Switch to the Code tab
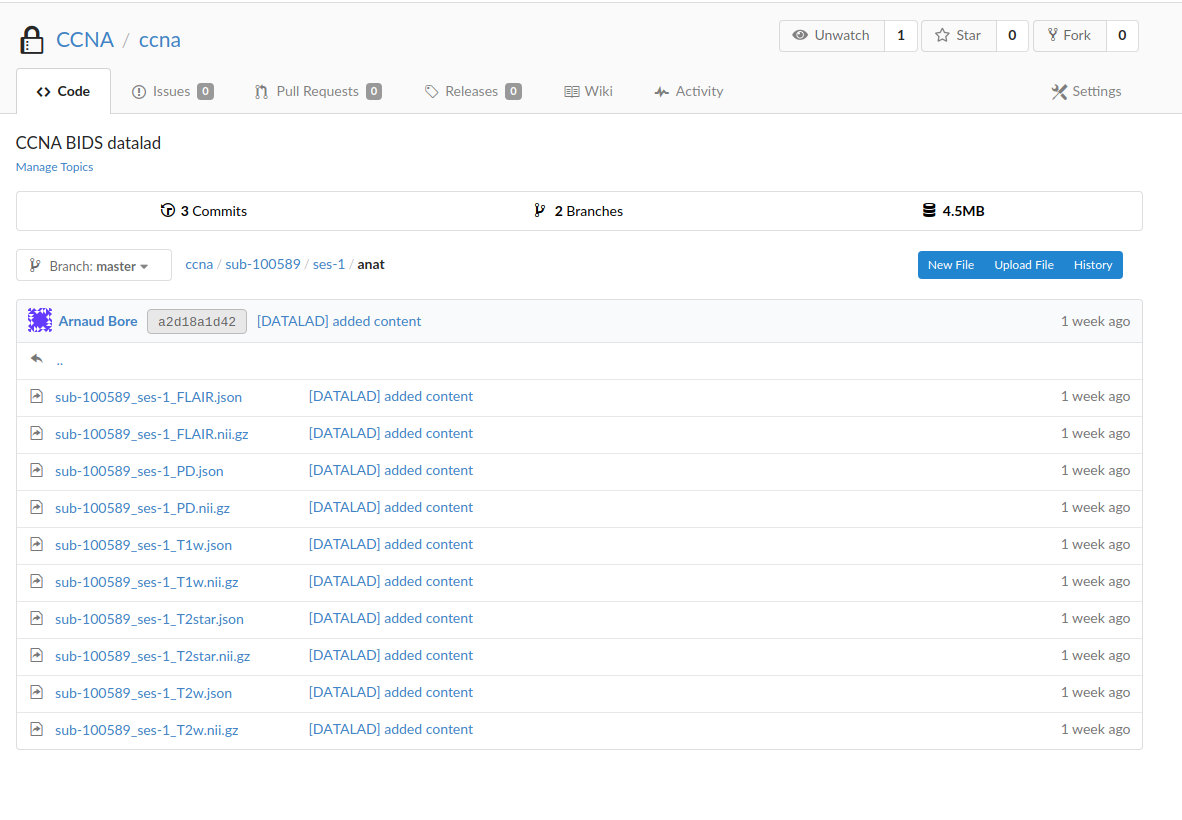Viewport: 1182px width, 820px height. [63, 91]
